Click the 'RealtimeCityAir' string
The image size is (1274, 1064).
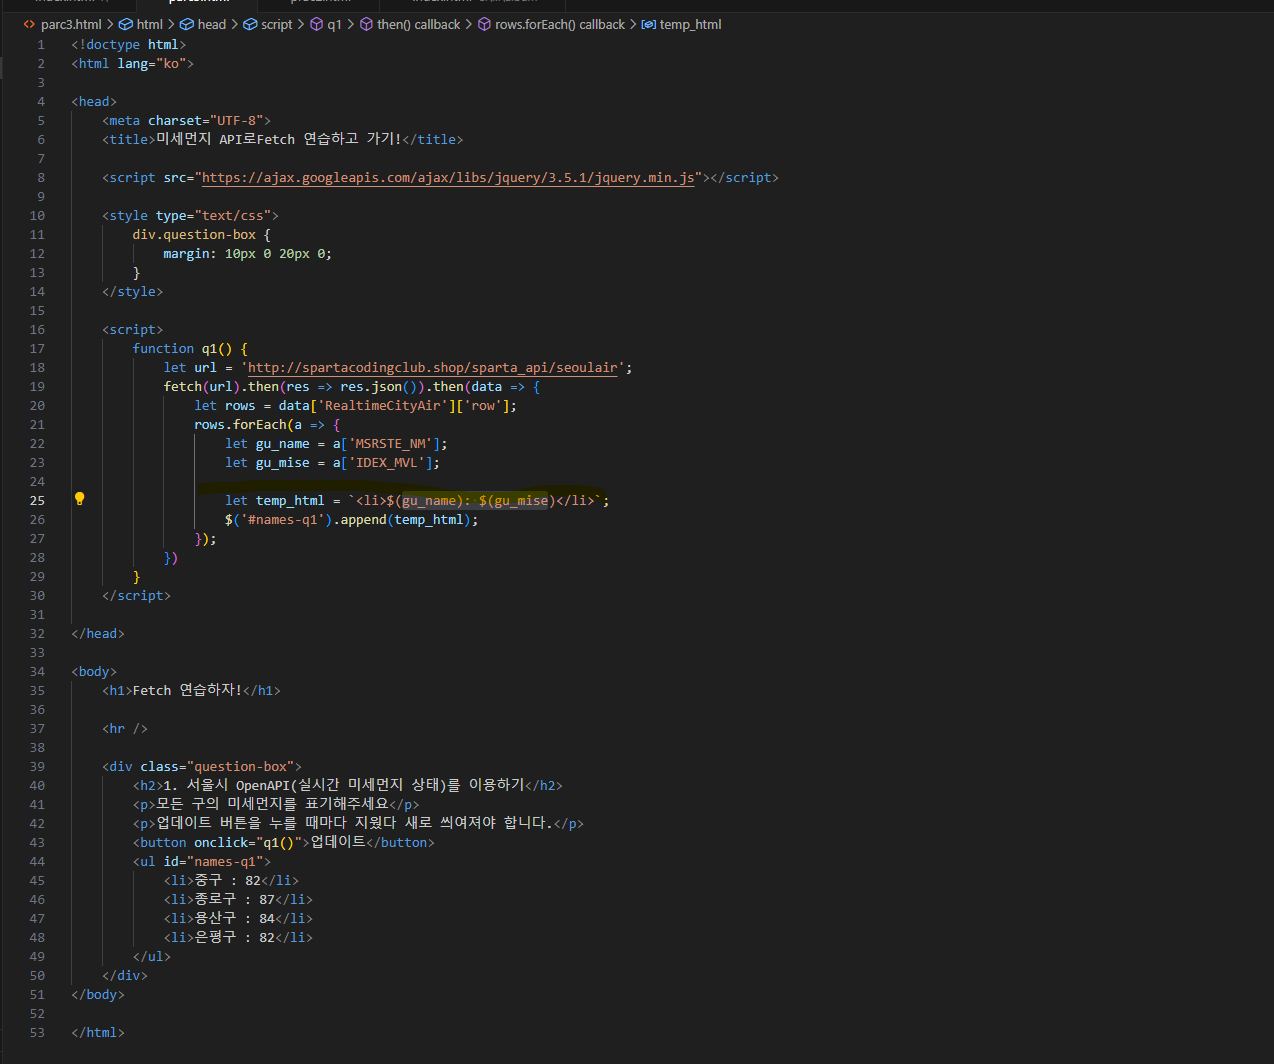[383, 405]
